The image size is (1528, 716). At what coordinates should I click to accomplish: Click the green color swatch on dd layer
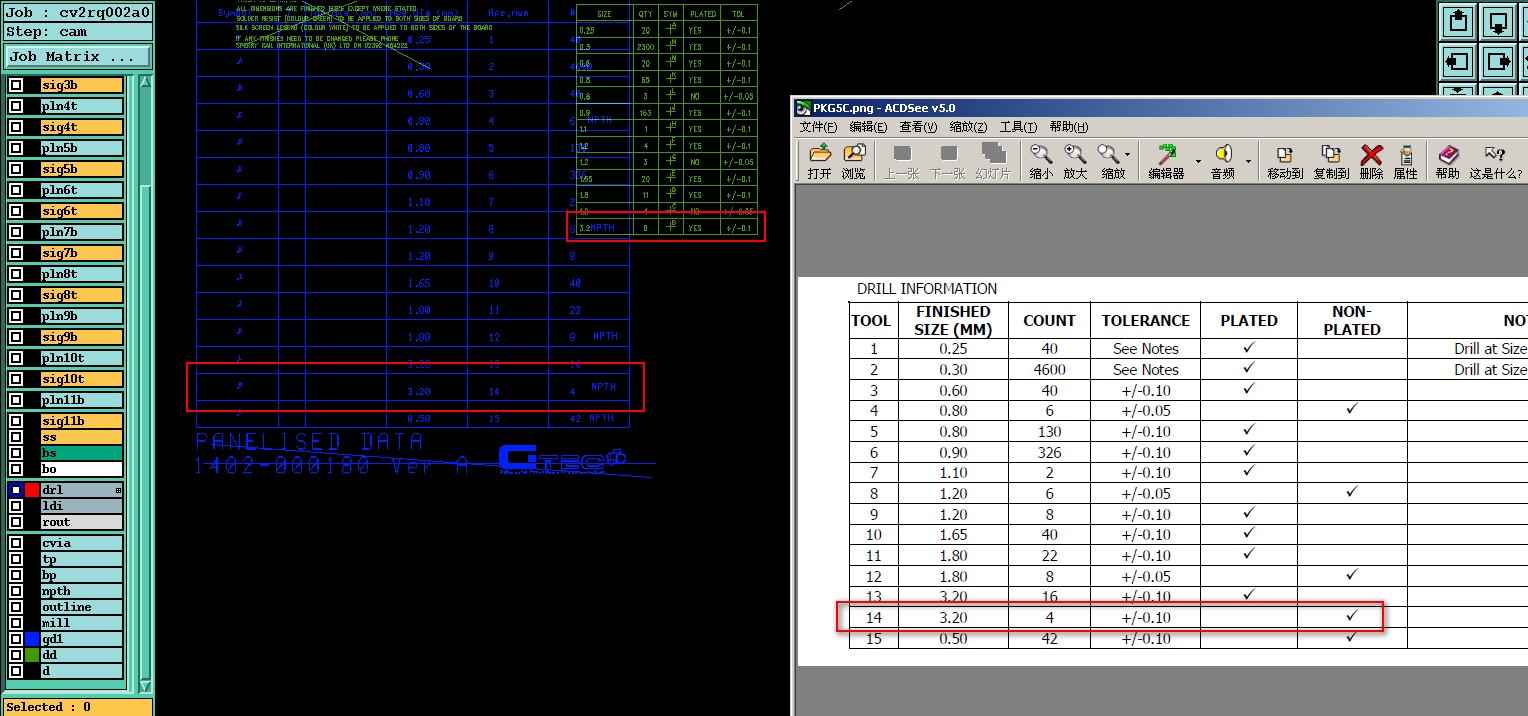pyautogui.click(x=32, y=655)
